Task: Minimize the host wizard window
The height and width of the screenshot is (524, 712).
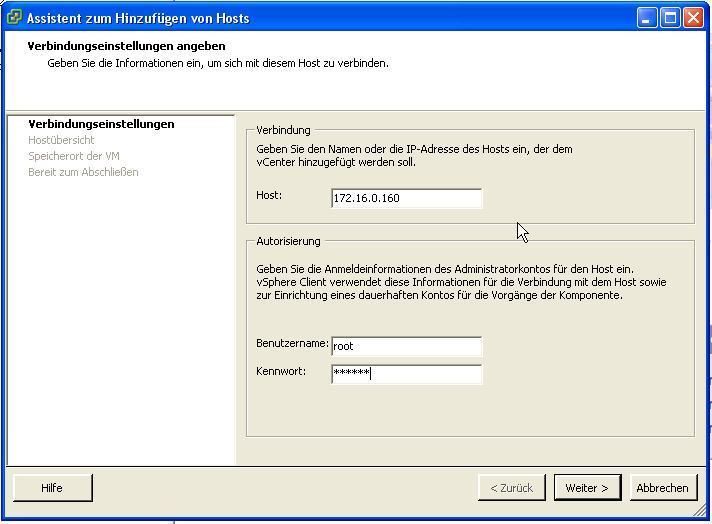Action: [647, 18]
